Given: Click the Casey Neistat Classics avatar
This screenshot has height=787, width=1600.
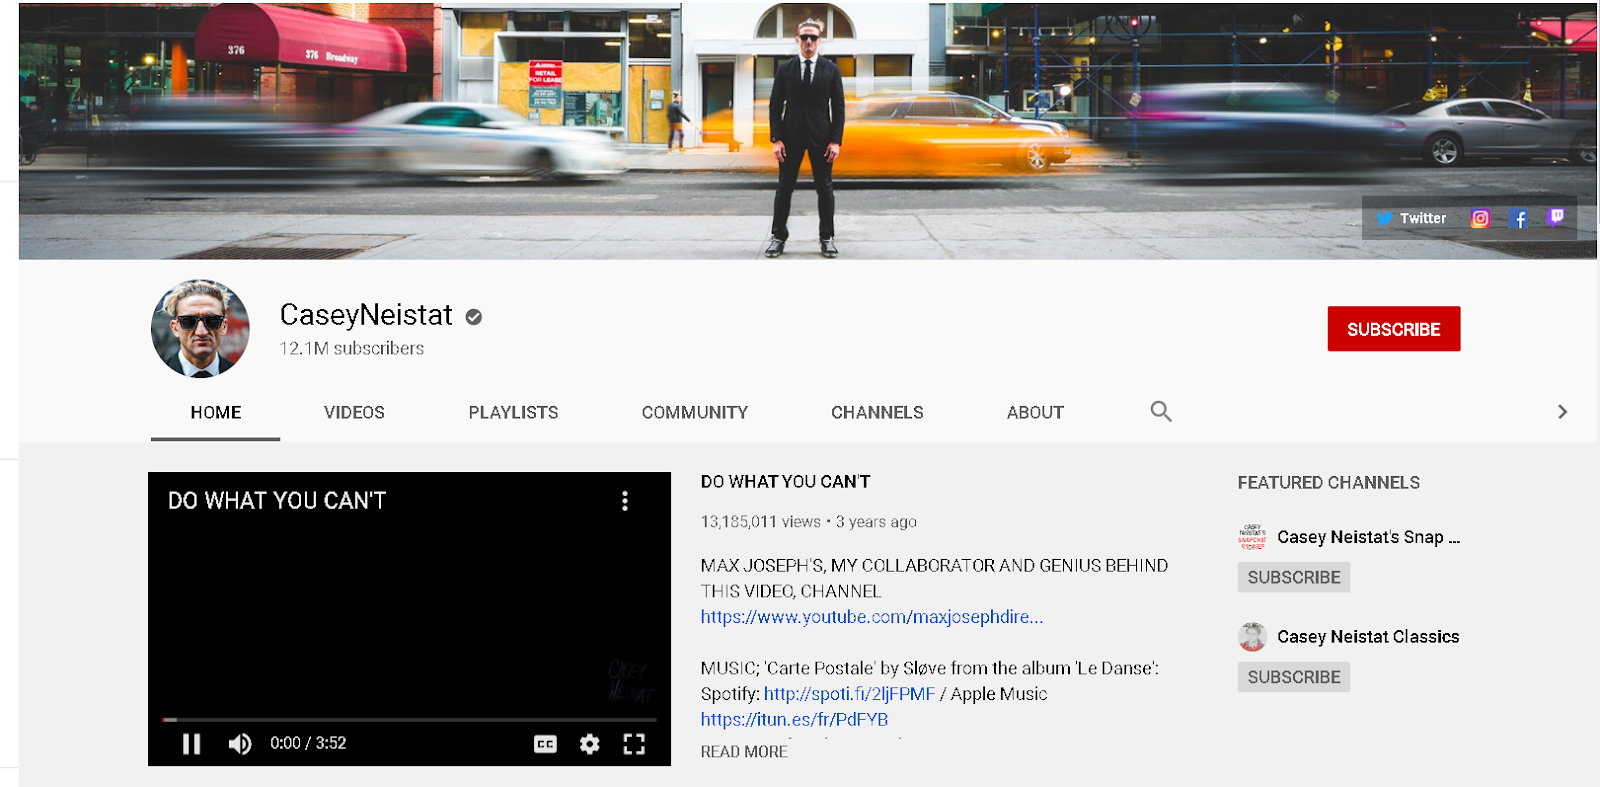Looking at the screenshot, I should (1252, 636).
